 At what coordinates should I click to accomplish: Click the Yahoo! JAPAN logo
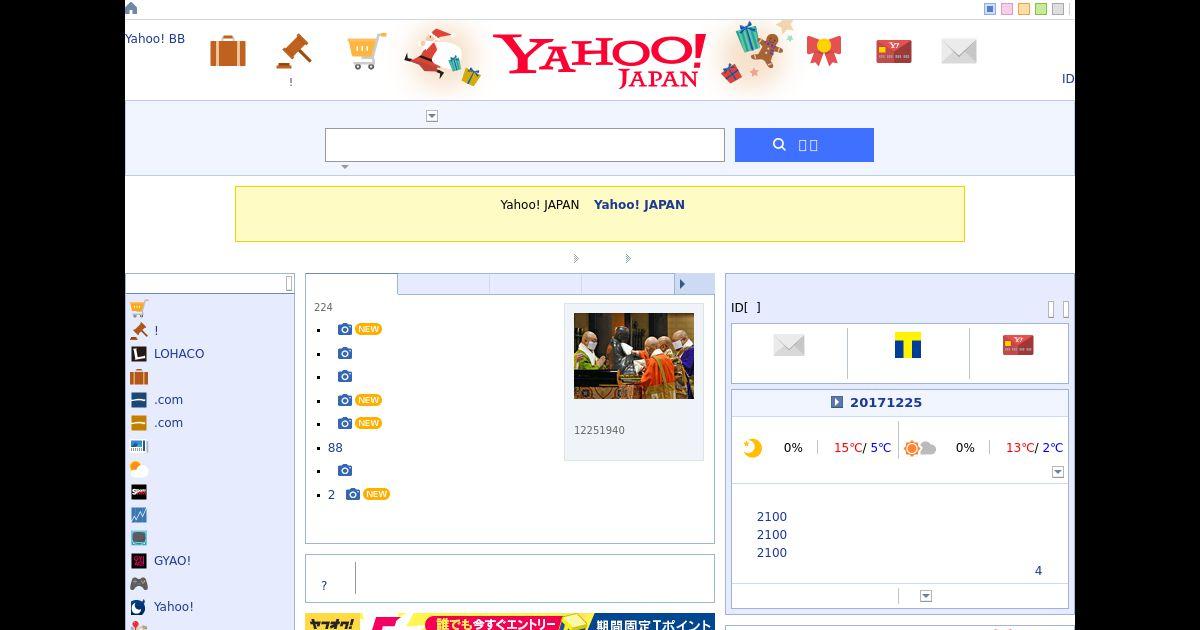pos(599,60)
